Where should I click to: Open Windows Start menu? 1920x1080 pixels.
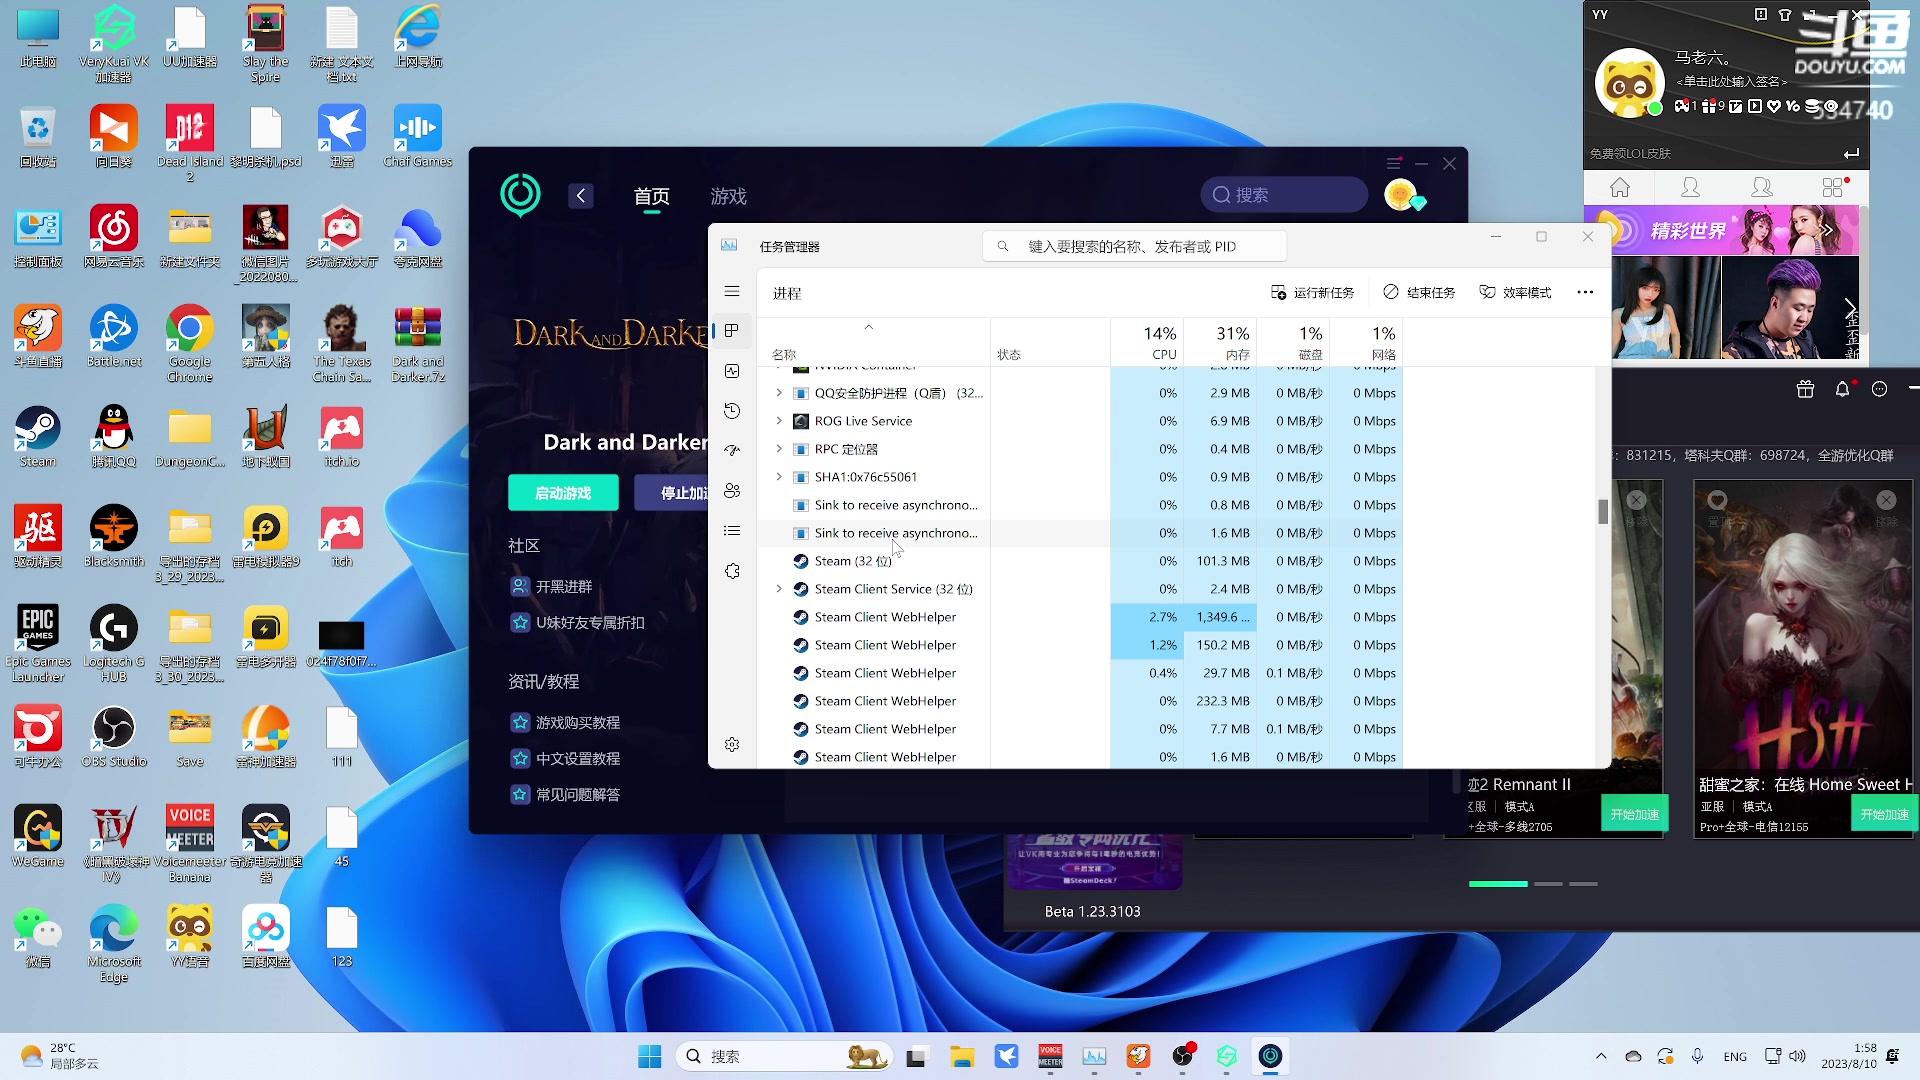(x=650, y=1057)
